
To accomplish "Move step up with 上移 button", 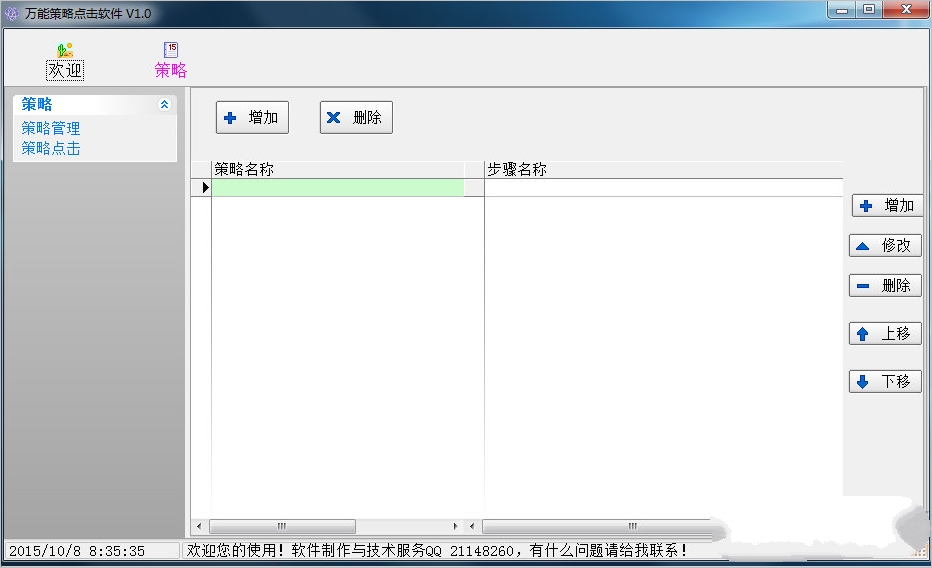I will [885, 333].
